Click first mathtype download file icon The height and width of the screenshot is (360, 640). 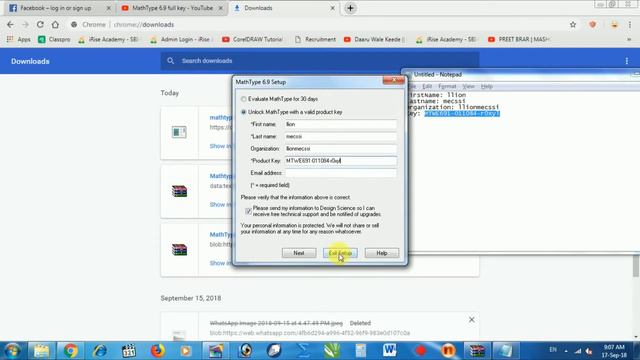[179, 132]
